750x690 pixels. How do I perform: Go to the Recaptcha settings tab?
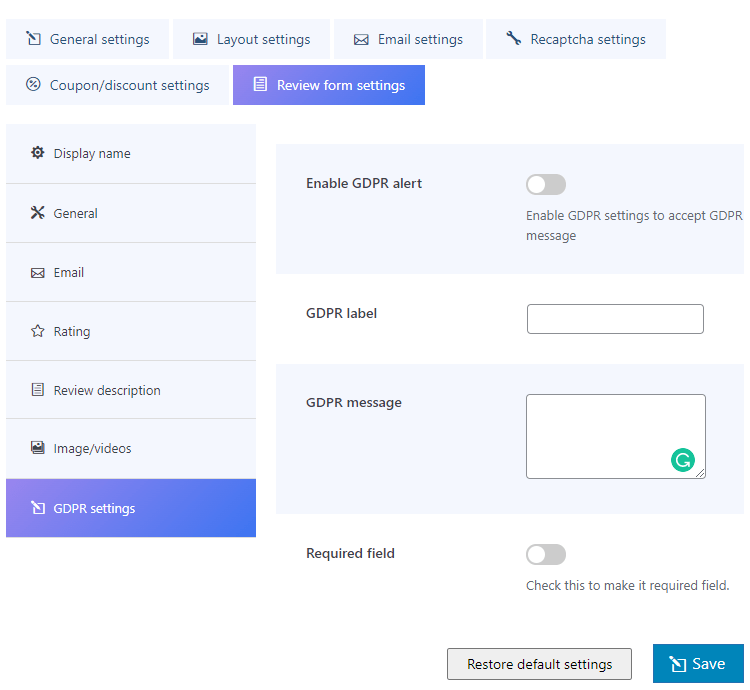click(576, 39)
